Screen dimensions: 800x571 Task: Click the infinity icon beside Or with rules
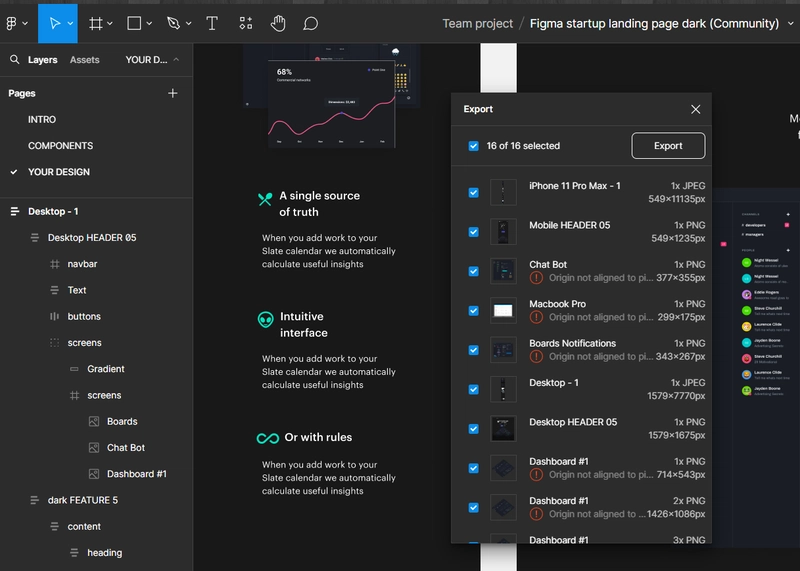click(x=268, y=438)
